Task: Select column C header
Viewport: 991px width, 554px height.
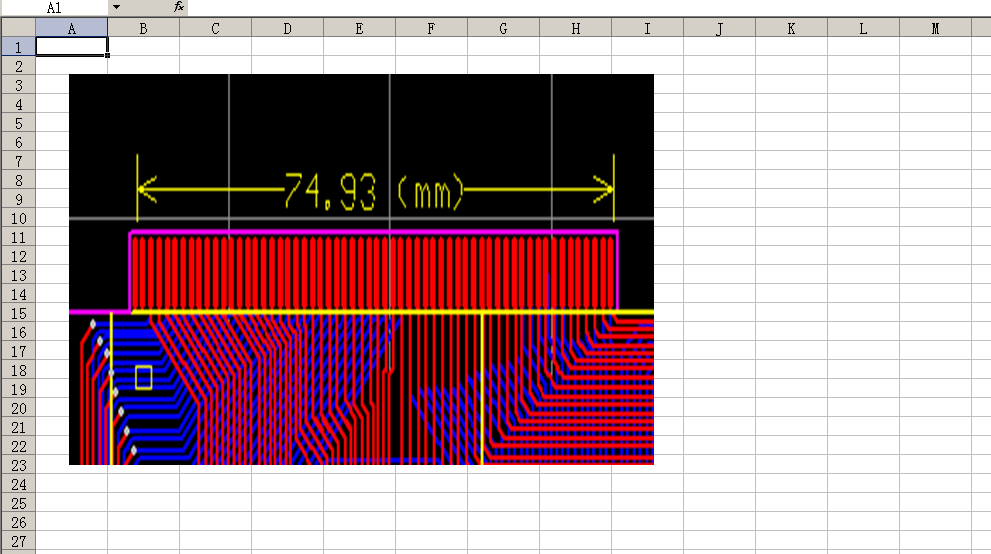Action: (x=216, y=28)
